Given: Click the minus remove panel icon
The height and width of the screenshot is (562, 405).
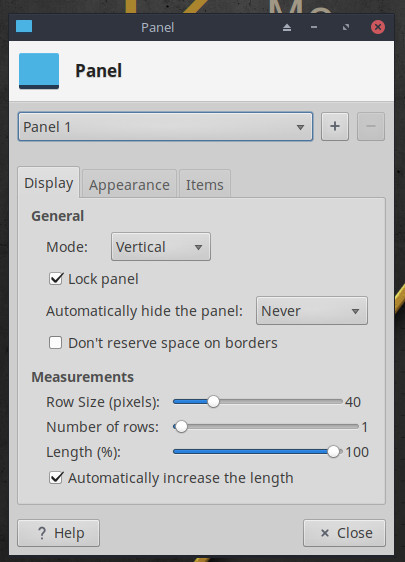Looking at the screenshot, I should [x=371, y=127].
